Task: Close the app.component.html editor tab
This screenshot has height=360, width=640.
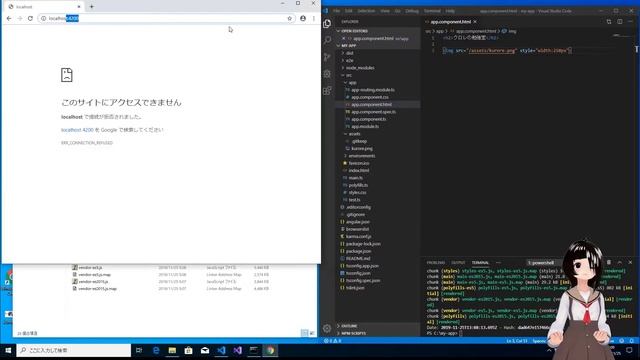Action: [x=475, y=22]
